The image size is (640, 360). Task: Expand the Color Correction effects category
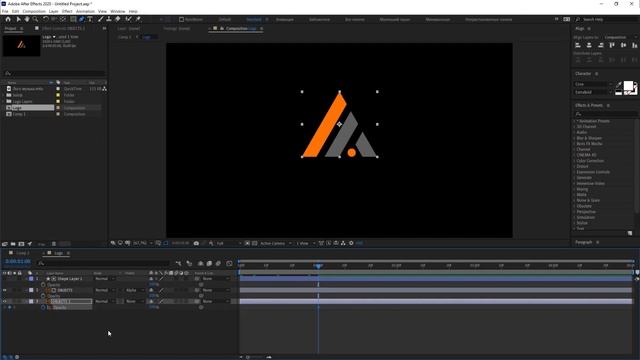click(574, 161)
